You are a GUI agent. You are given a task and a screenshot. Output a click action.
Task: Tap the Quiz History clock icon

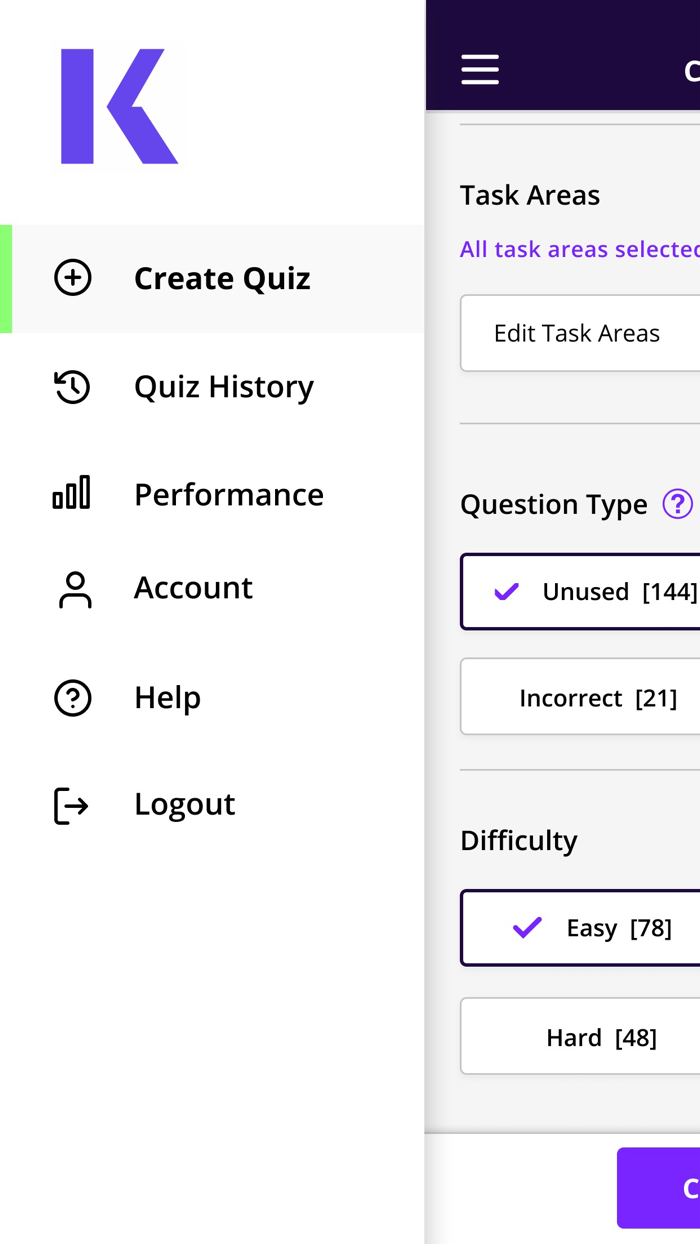coord(72,387)
